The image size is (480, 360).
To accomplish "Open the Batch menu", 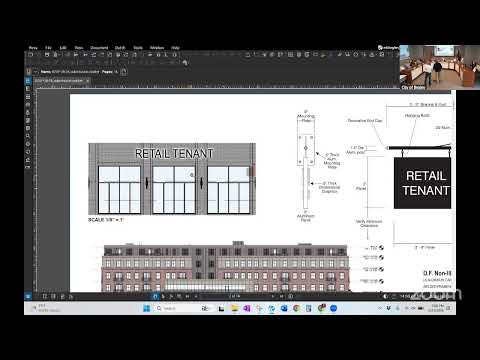I will tap(120, 48).
